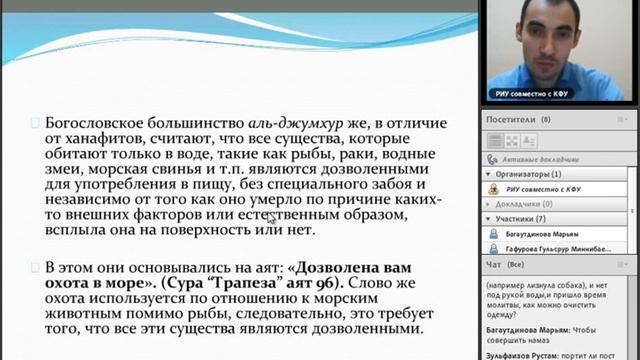Select attendee Багаутдинова Марьям
Viewport: 640px width, 360px height.
[x=555, y=234]
